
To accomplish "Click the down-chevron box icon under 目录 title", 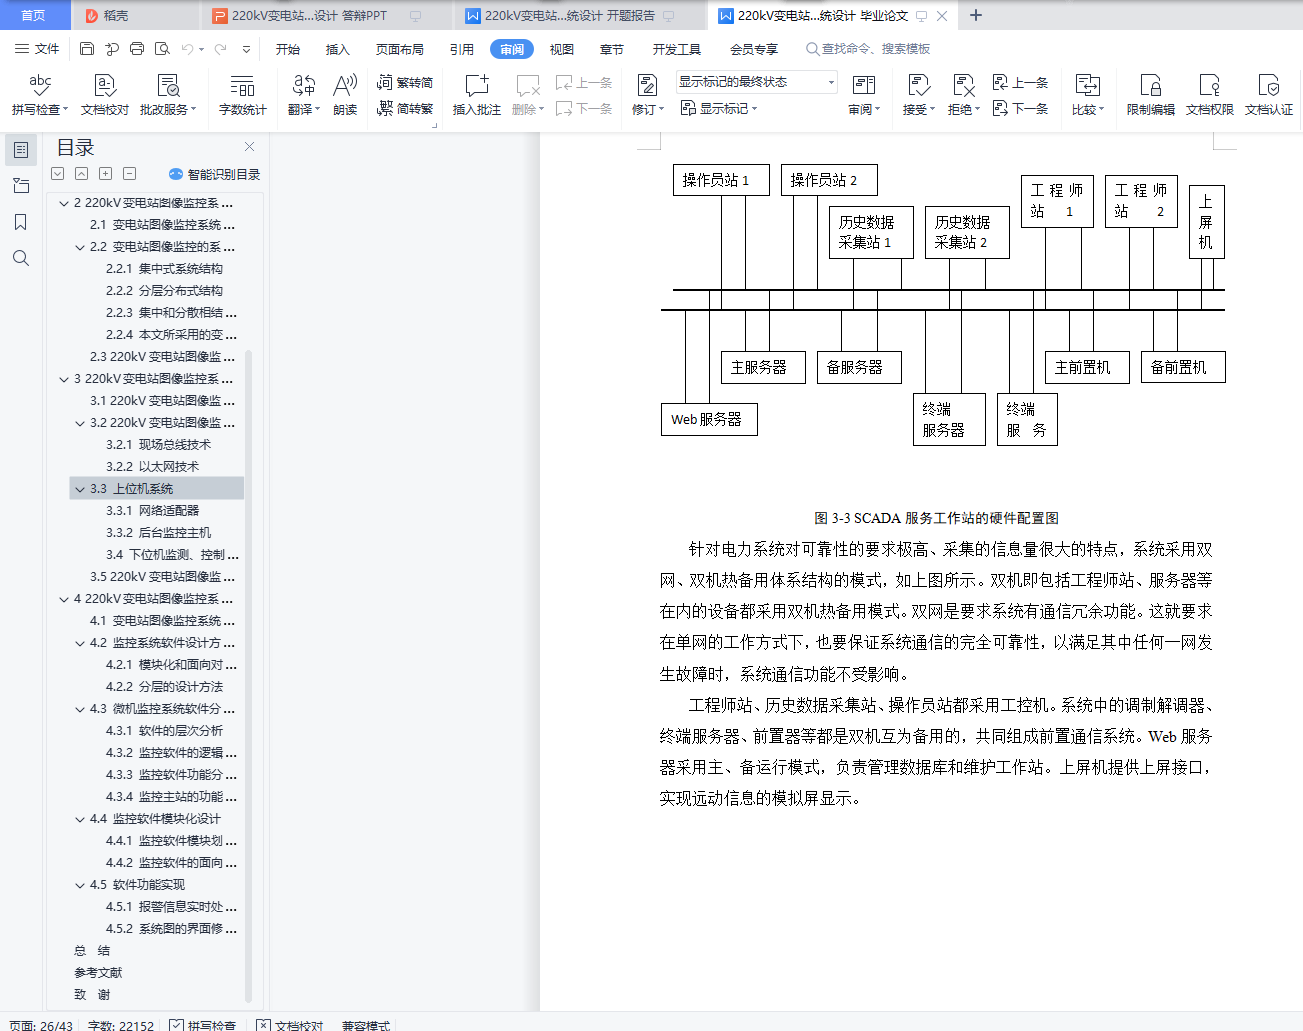I will (58, 174).
